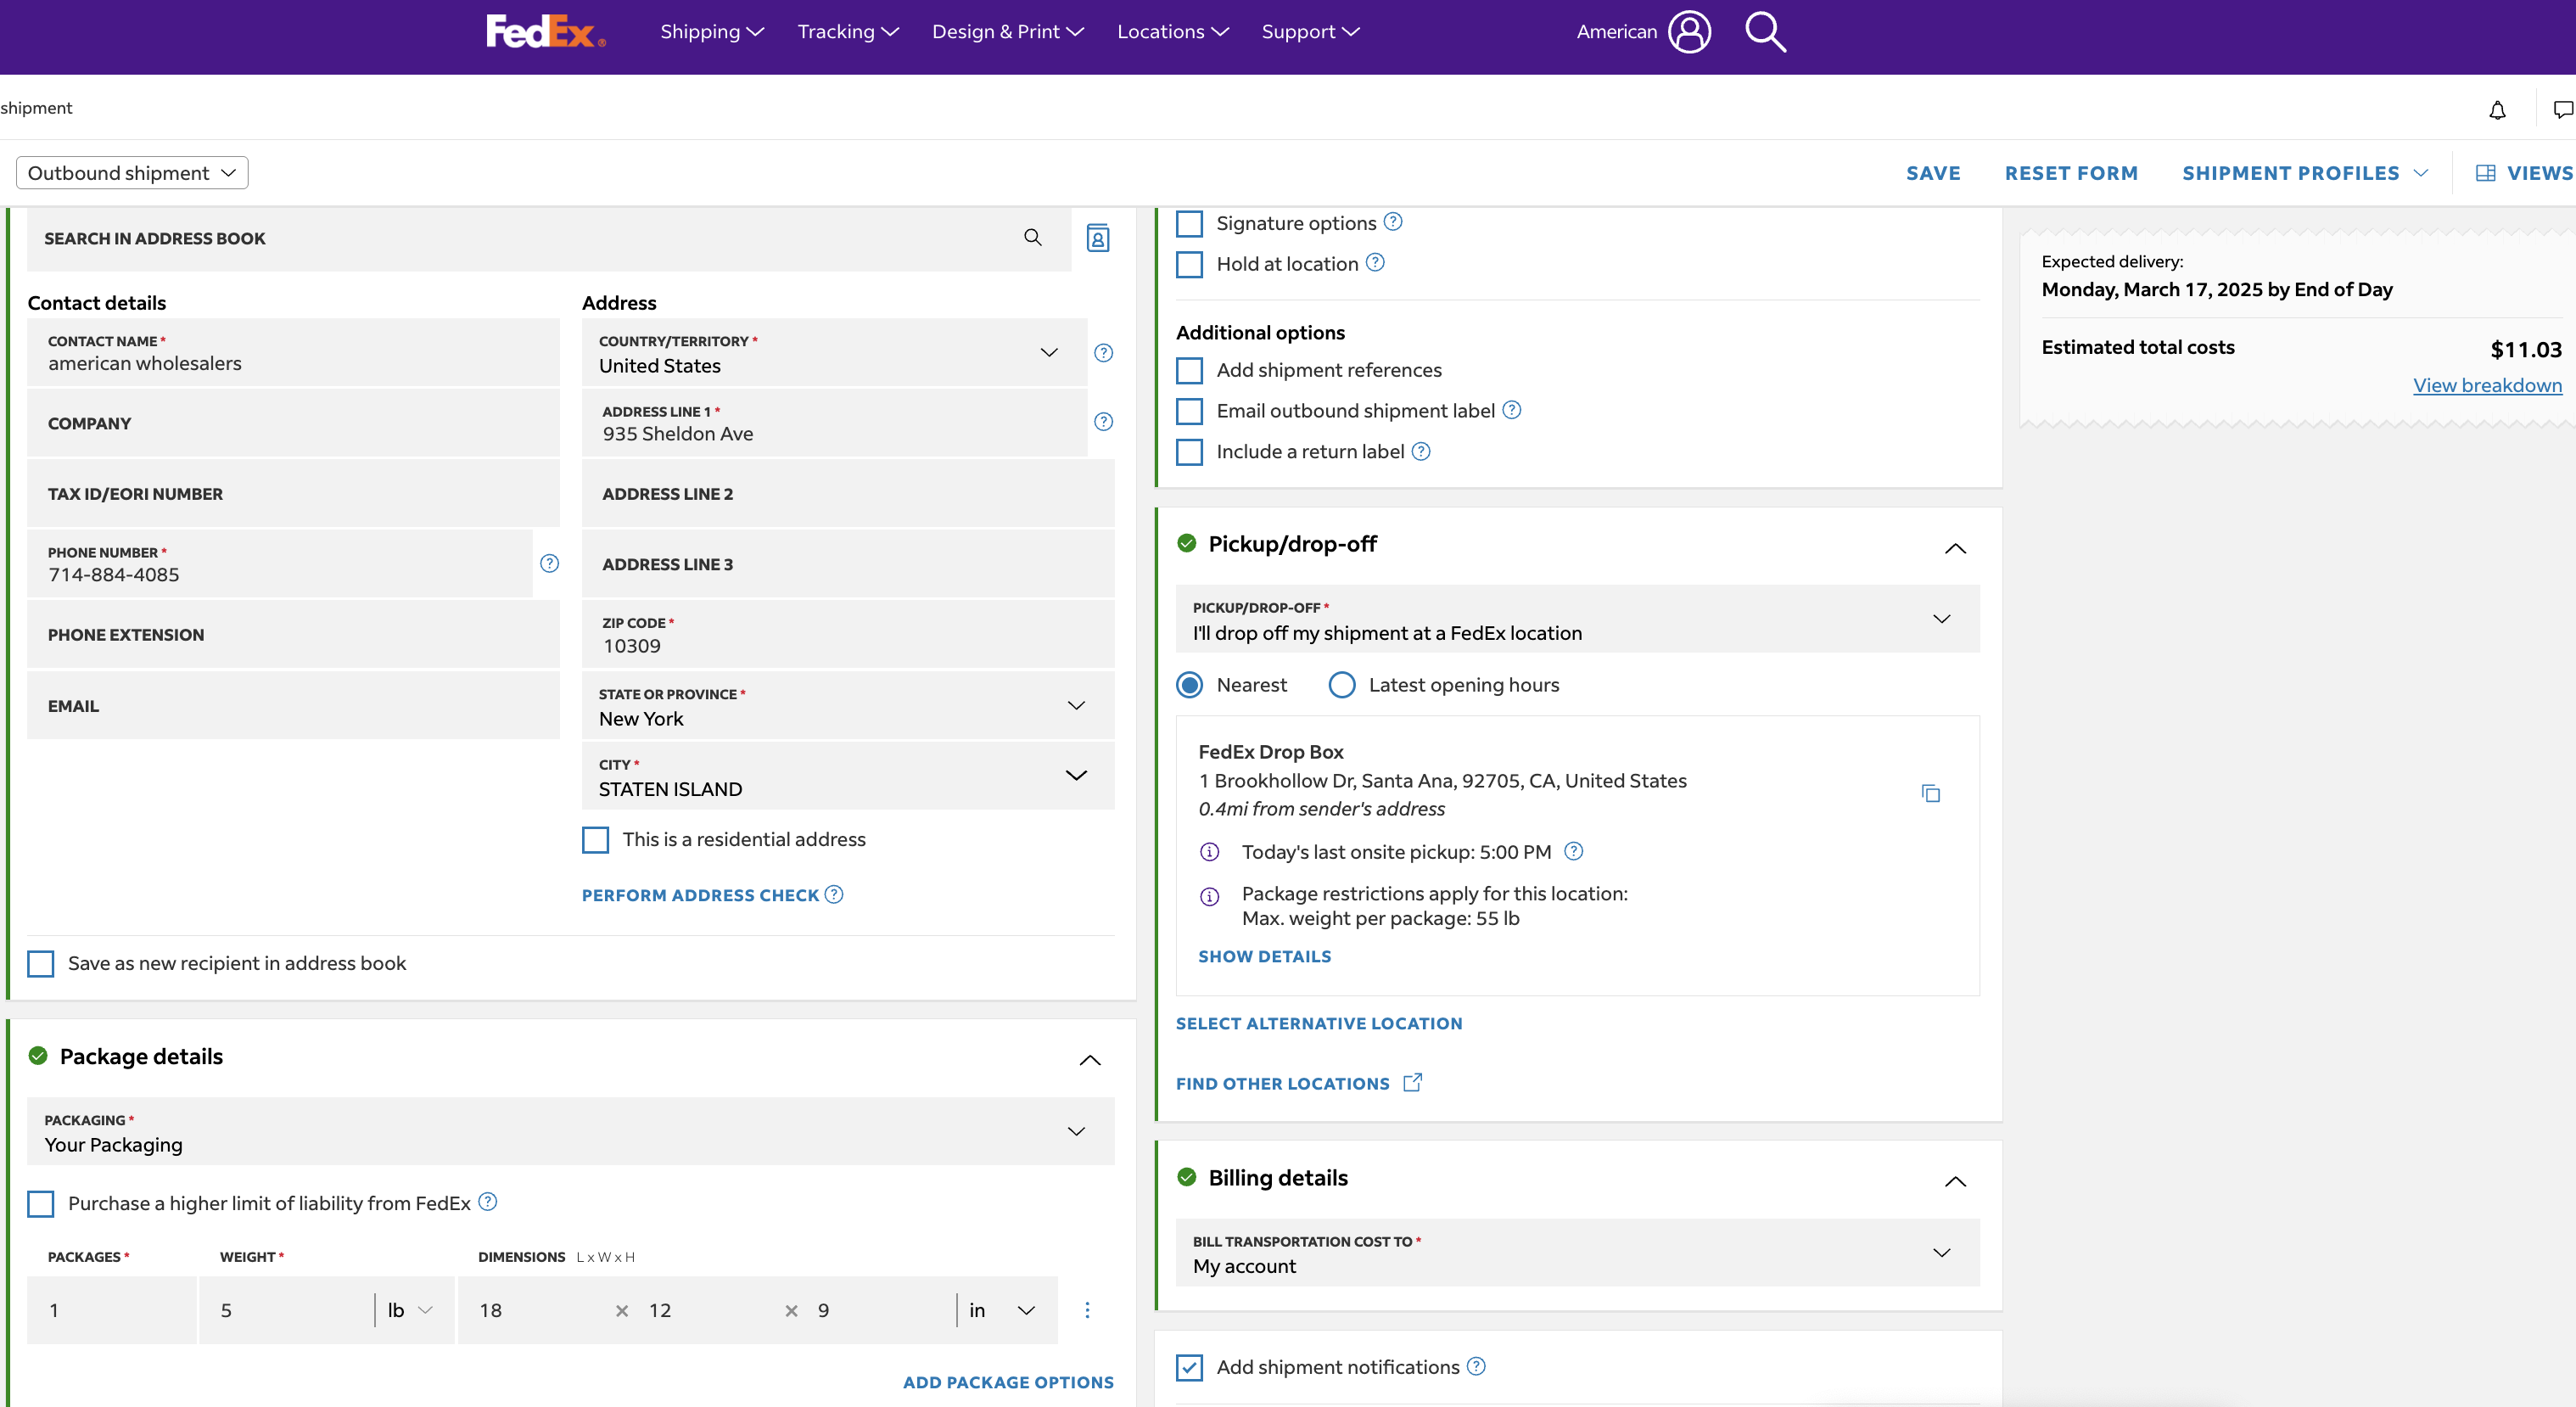The height and width of the screenshot is (1407, 2576).
Task: Click the search magnifier in header
Action: (1765, 31)
